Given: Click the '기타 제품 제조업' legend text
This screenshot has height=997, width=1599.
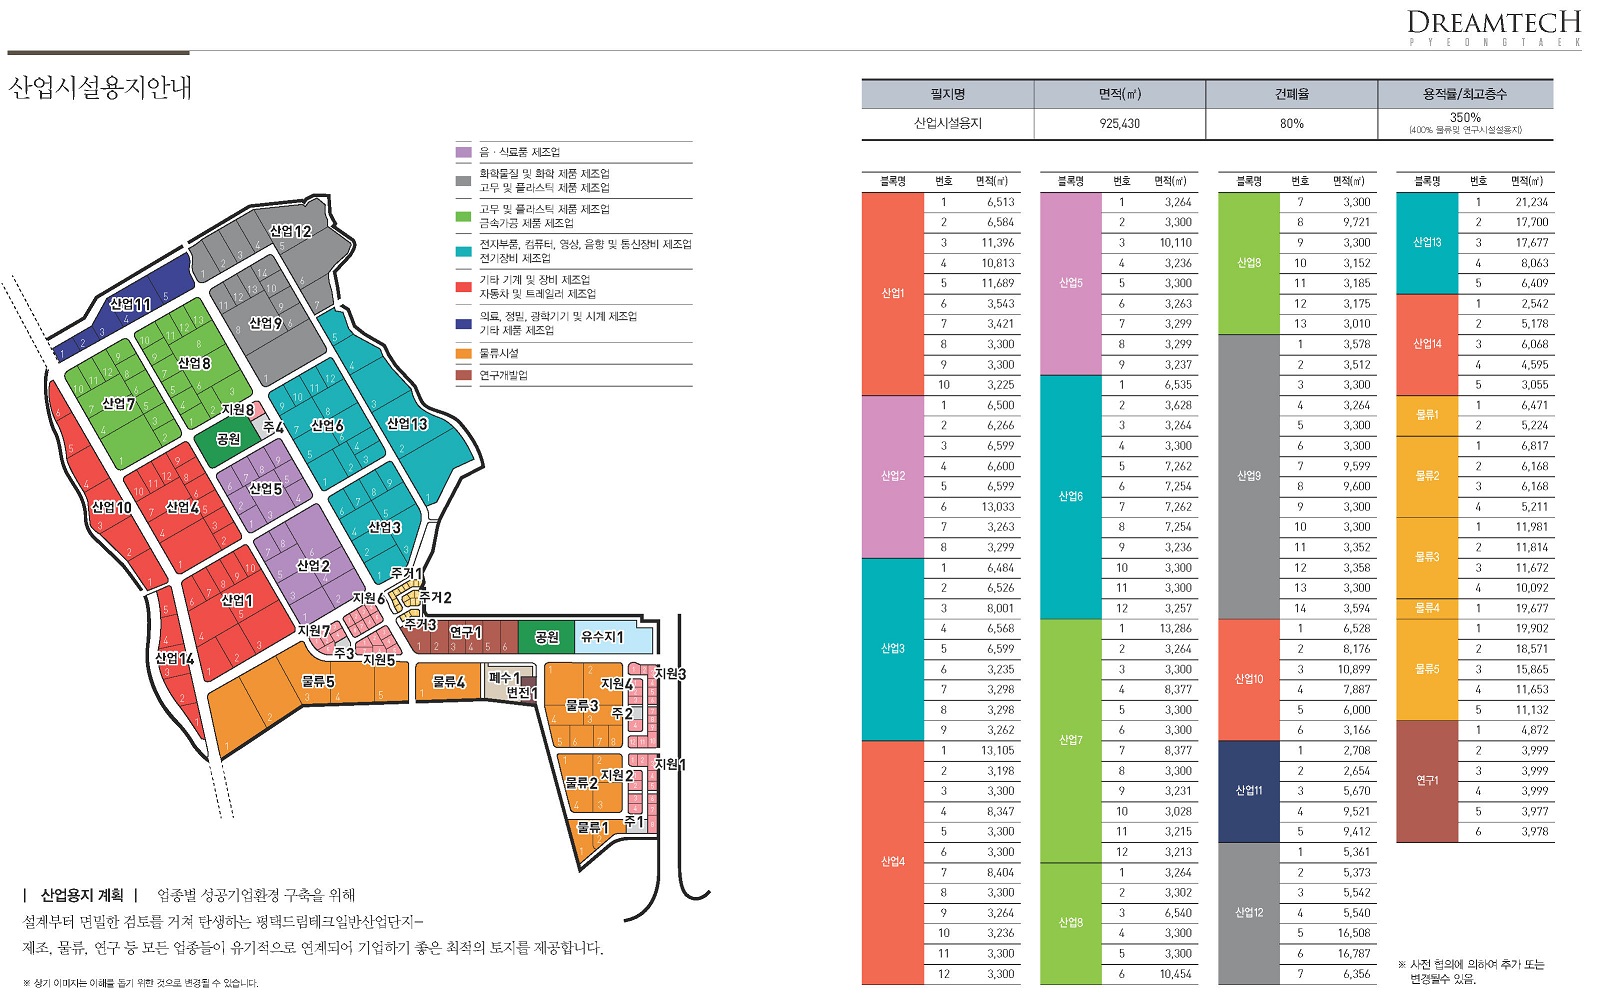Looking at the screenshot, I should [x=516, y=330].
